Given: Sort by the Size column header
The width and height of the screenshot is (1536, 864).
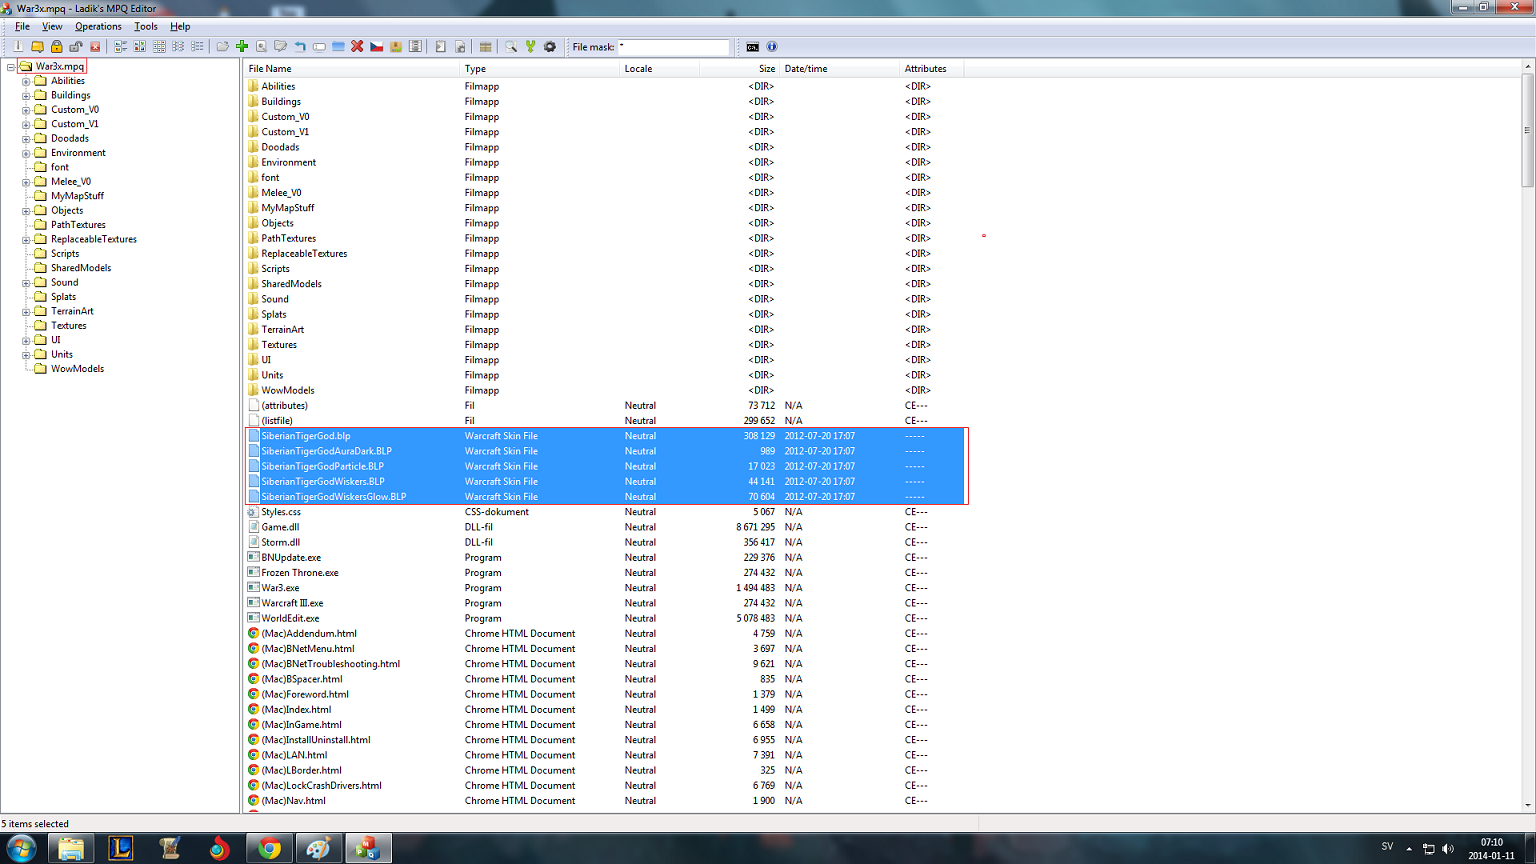Looking at the screenshot, I should click(x=740, y=69).
